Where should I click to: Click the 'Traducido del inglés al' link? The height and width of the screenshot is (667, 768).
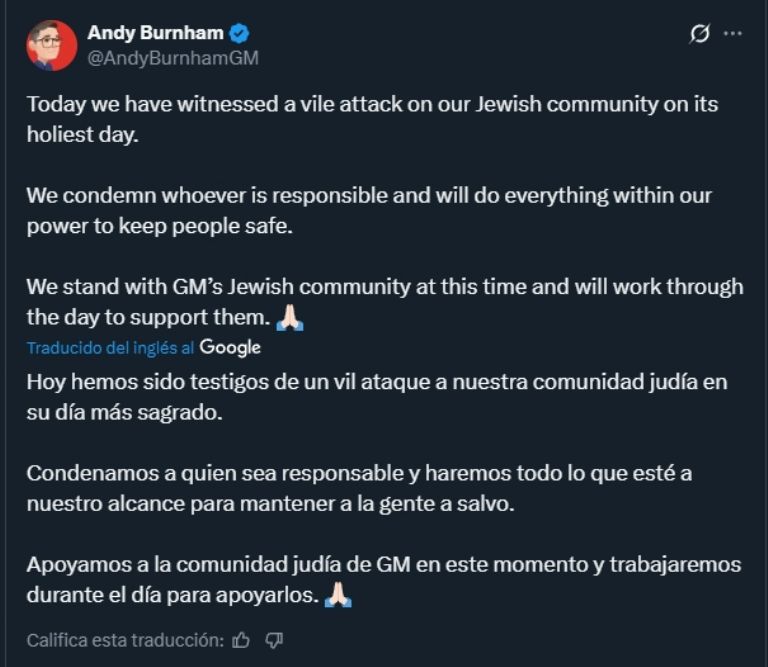[110, 348]
